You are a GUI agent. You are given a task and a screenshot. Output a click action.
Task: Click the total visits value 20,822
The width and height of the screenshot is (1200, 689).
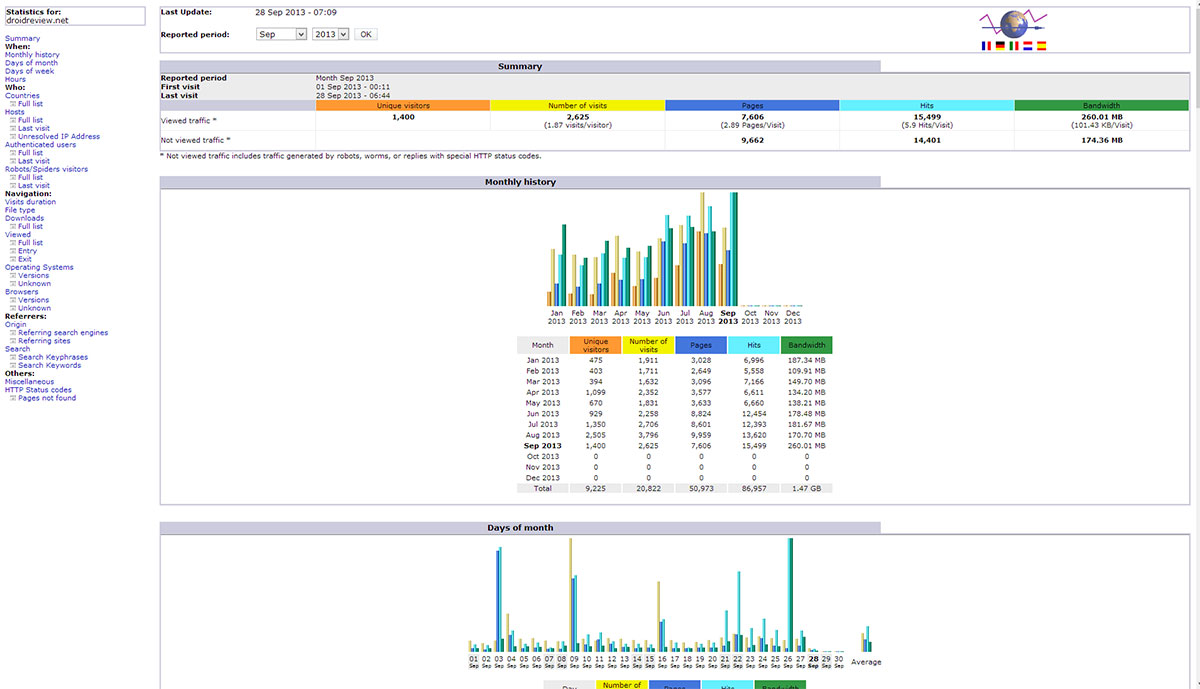648,489
